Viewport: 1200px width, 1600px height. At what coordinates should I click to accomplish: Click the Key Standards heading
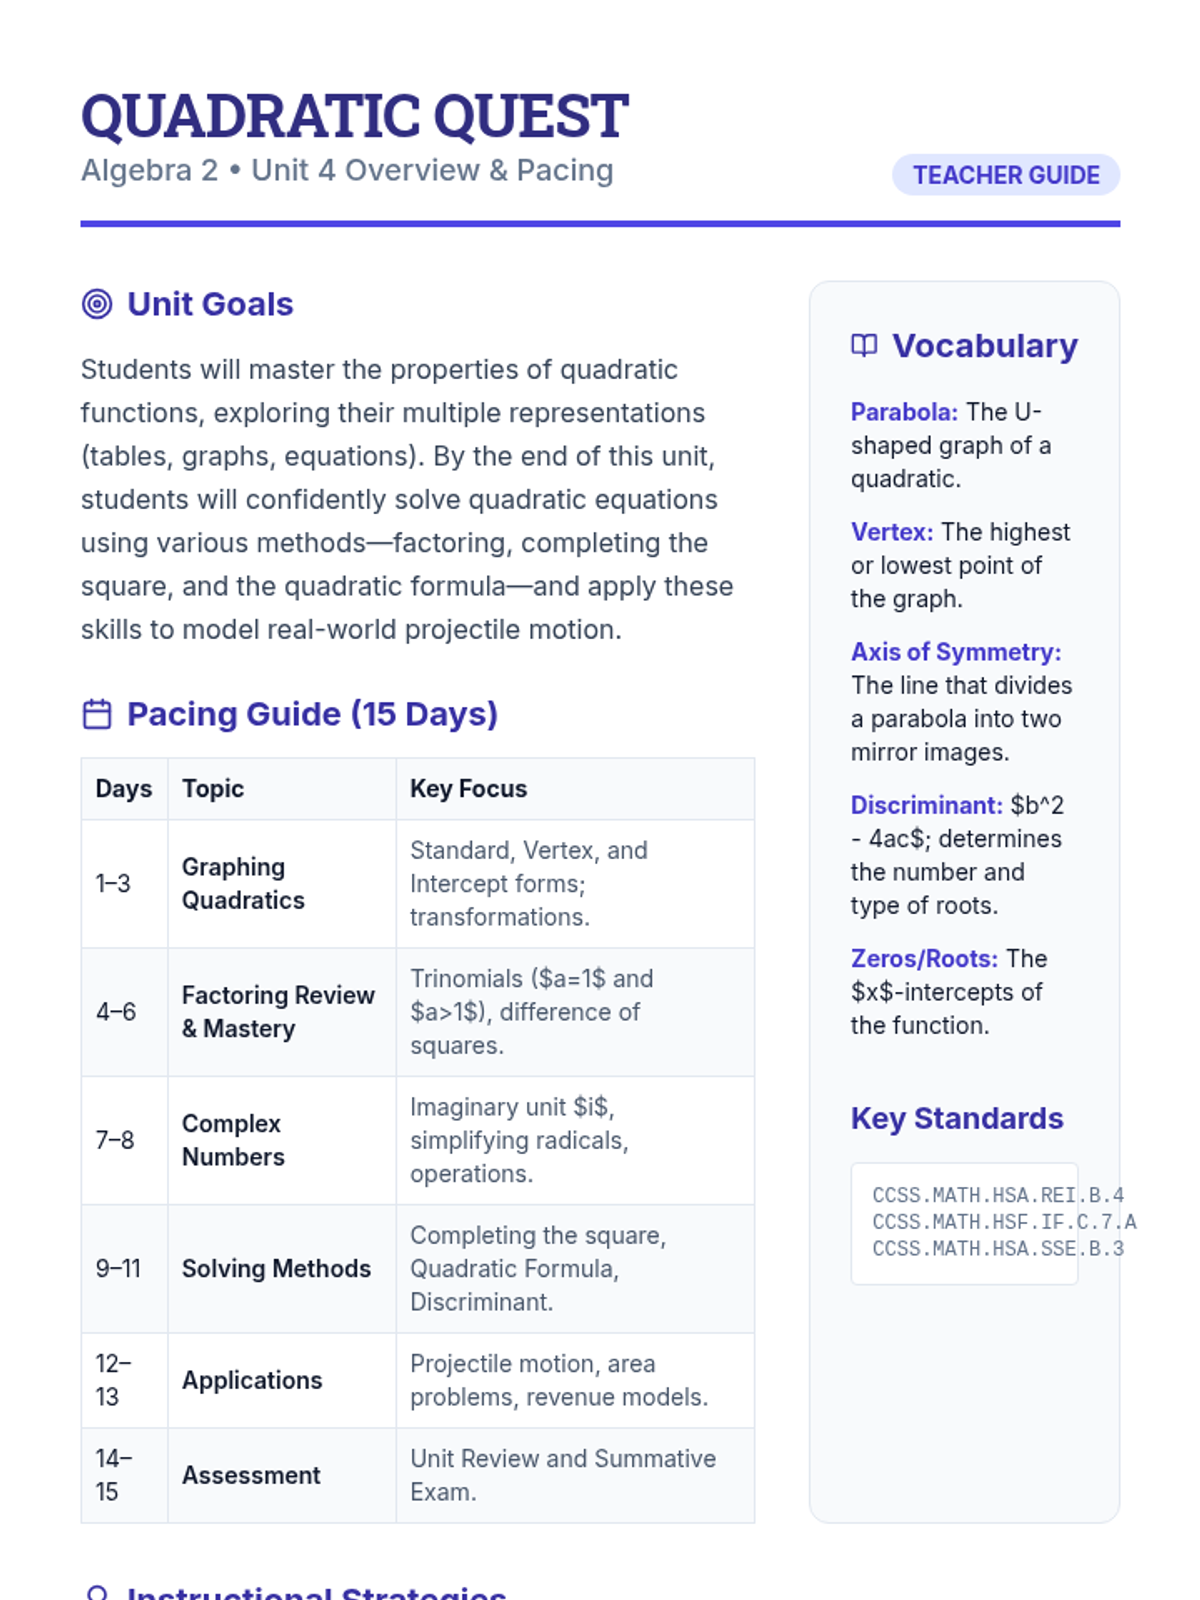pyautogui.click(x=957, y=1118)
